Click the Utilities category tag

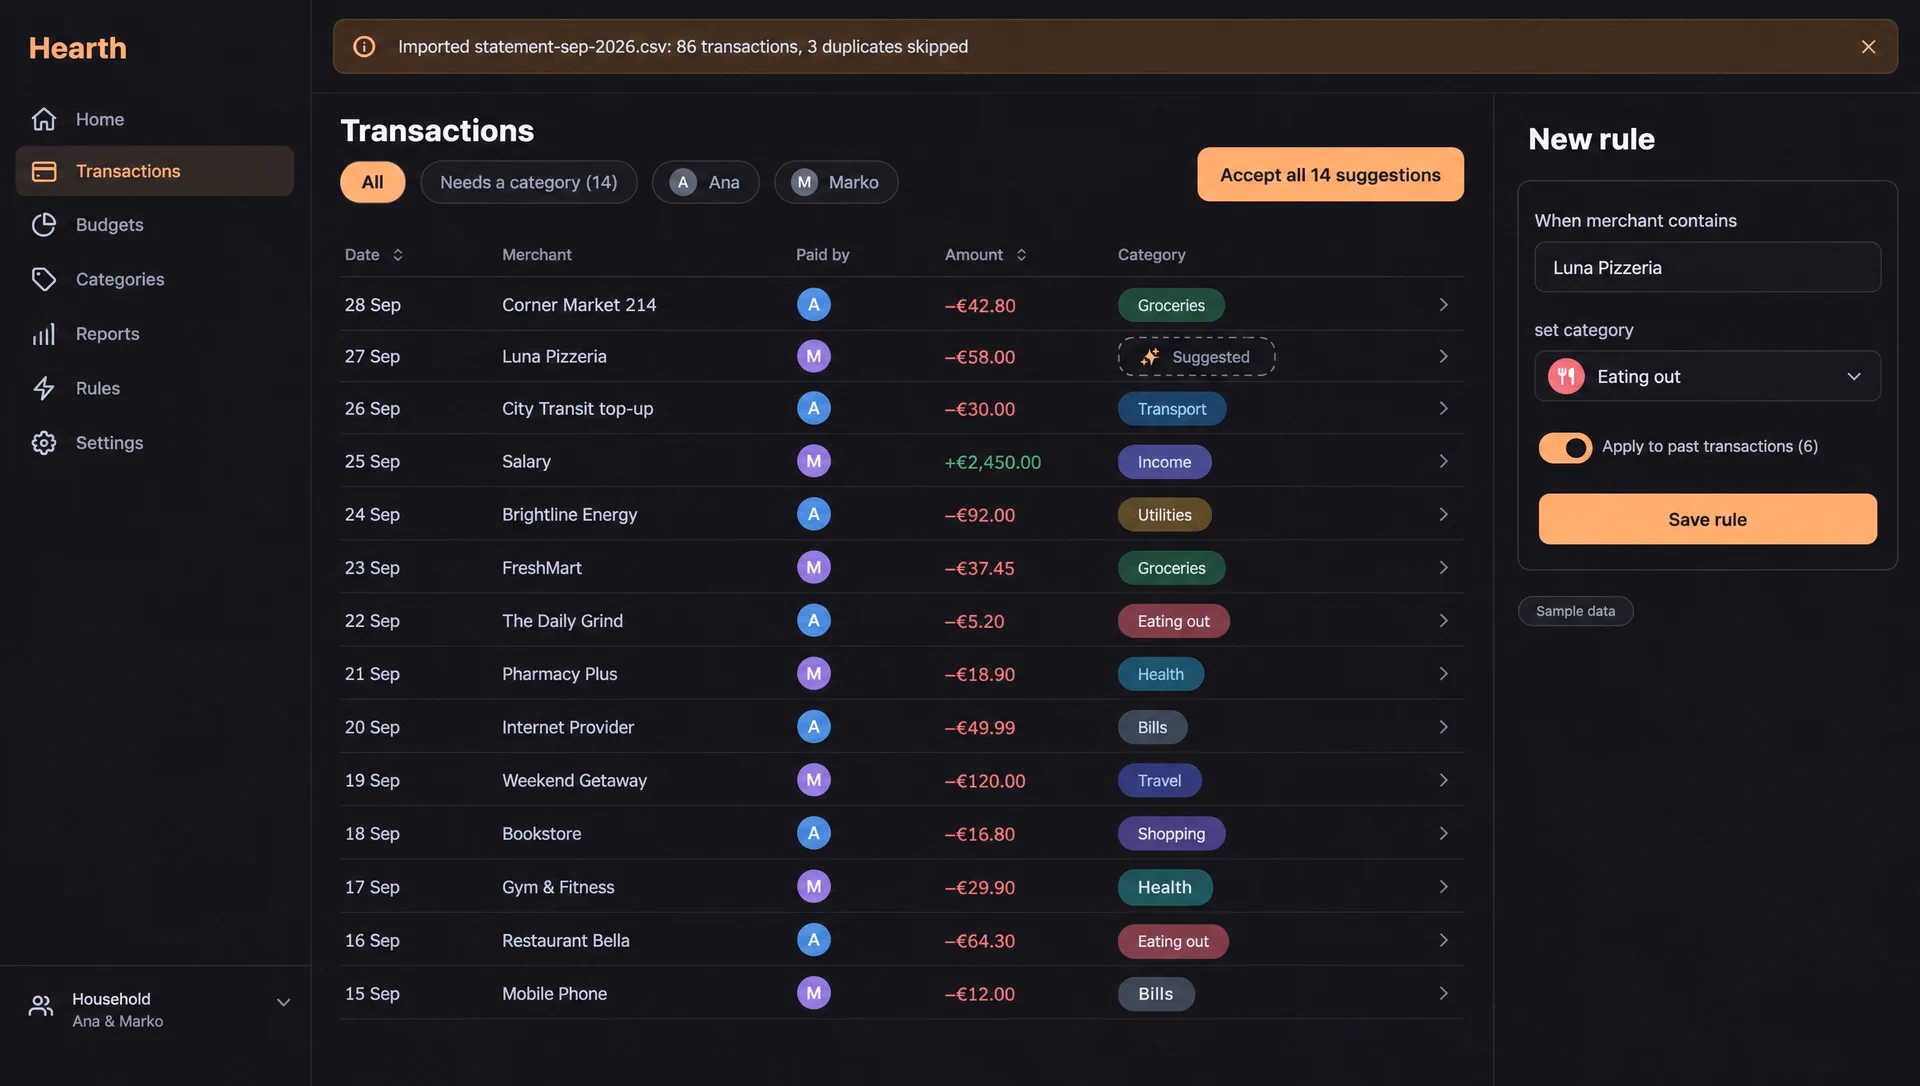1164,515
